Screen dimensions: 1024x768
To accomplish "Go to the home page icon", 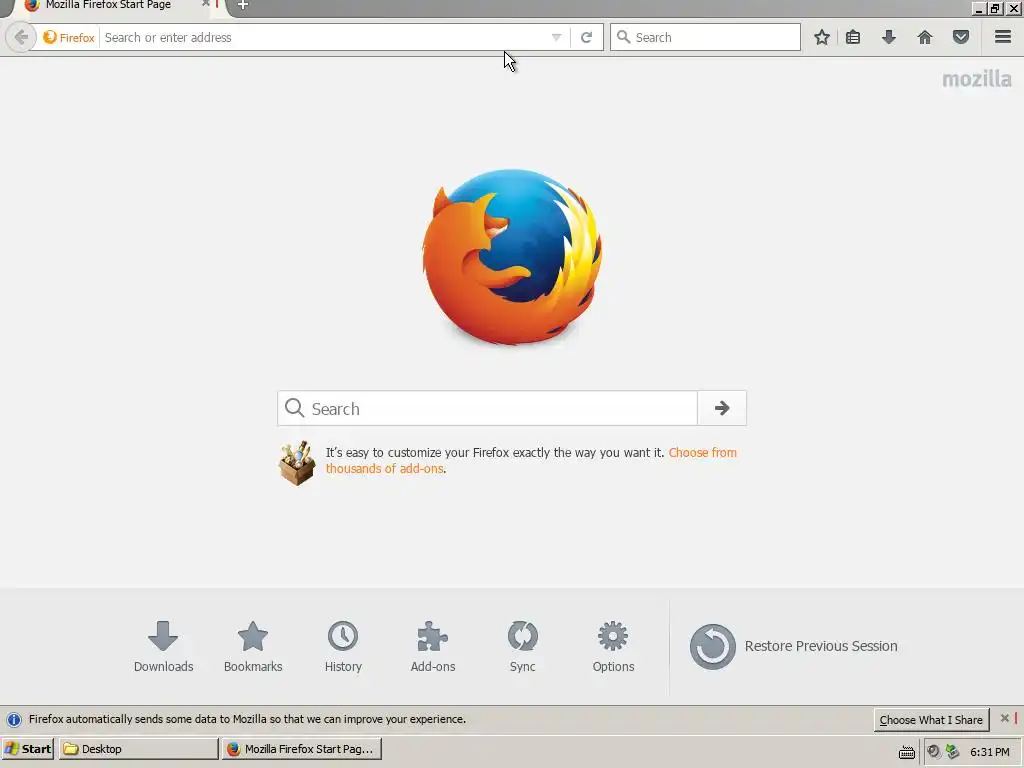I will point(925,37).
